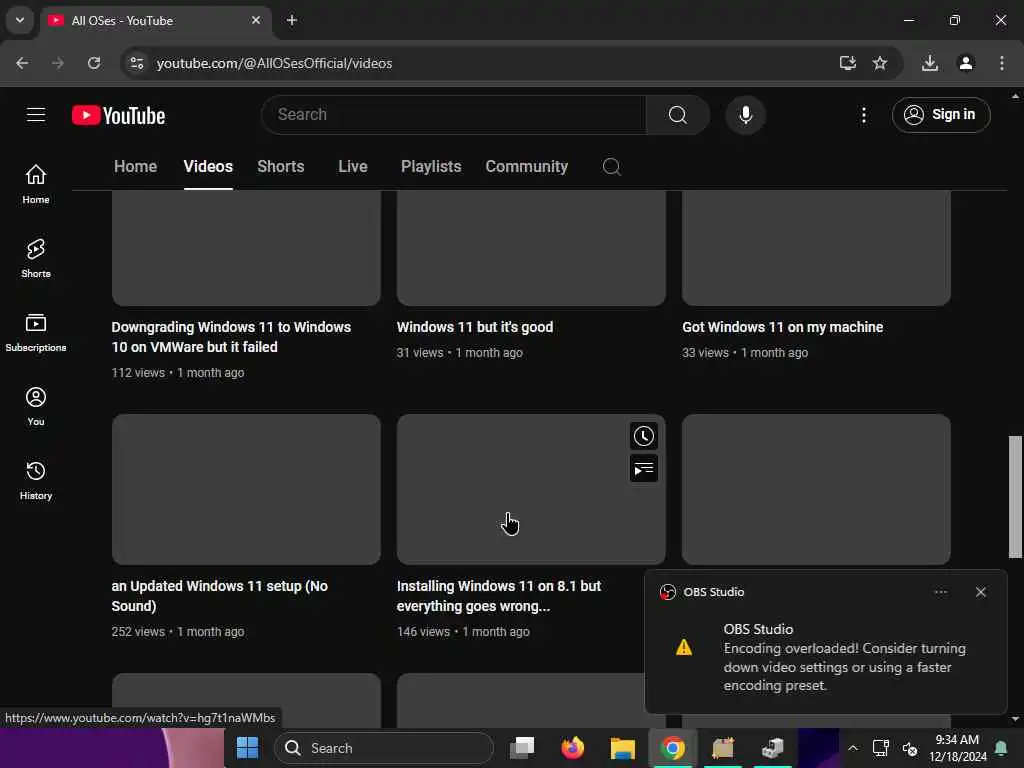The image size is (1024, 768).
Task: Open 'Installing Windows 11 on 8.1' title
Action: (499, 596)
